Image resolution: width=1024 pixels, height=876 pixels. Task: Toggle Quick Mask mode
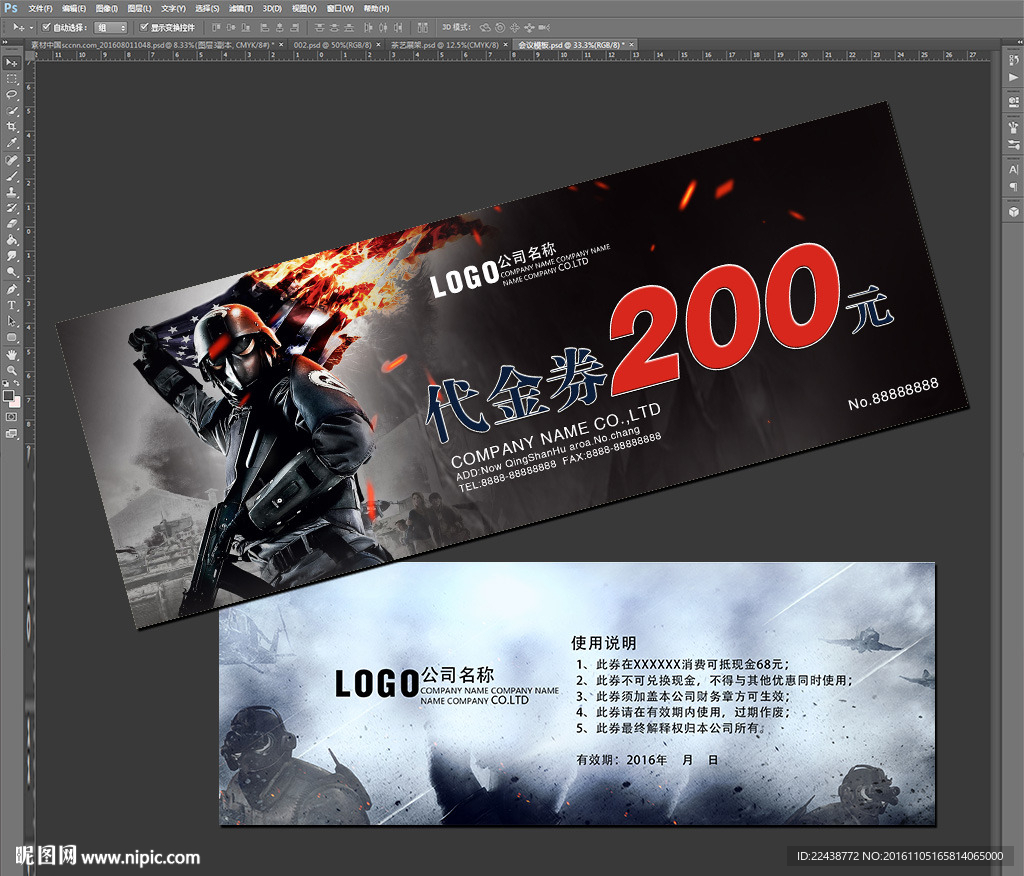12,417
